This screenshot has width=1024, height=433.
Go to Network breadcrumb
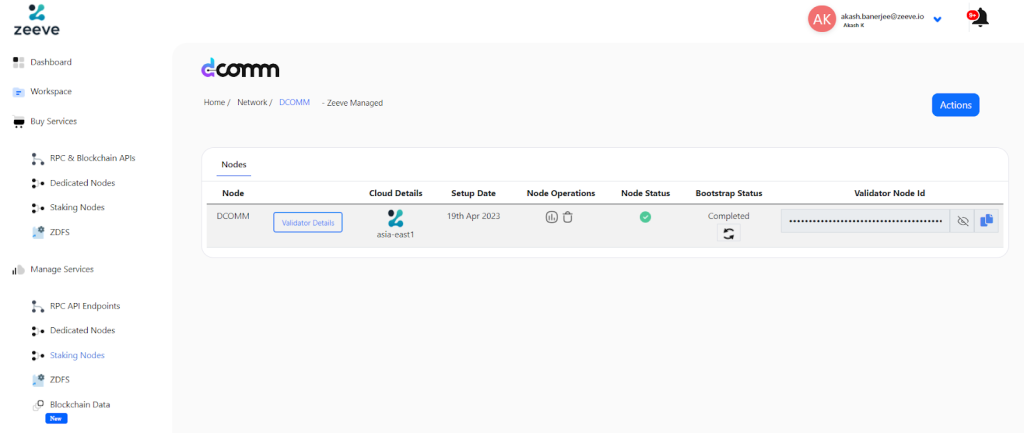(x=251, y=103)
